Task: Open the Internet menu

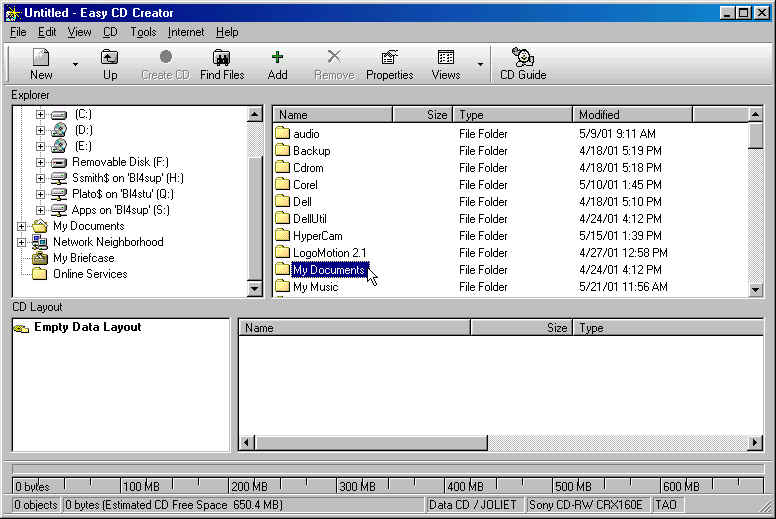Action: click(x=186, y=32)
